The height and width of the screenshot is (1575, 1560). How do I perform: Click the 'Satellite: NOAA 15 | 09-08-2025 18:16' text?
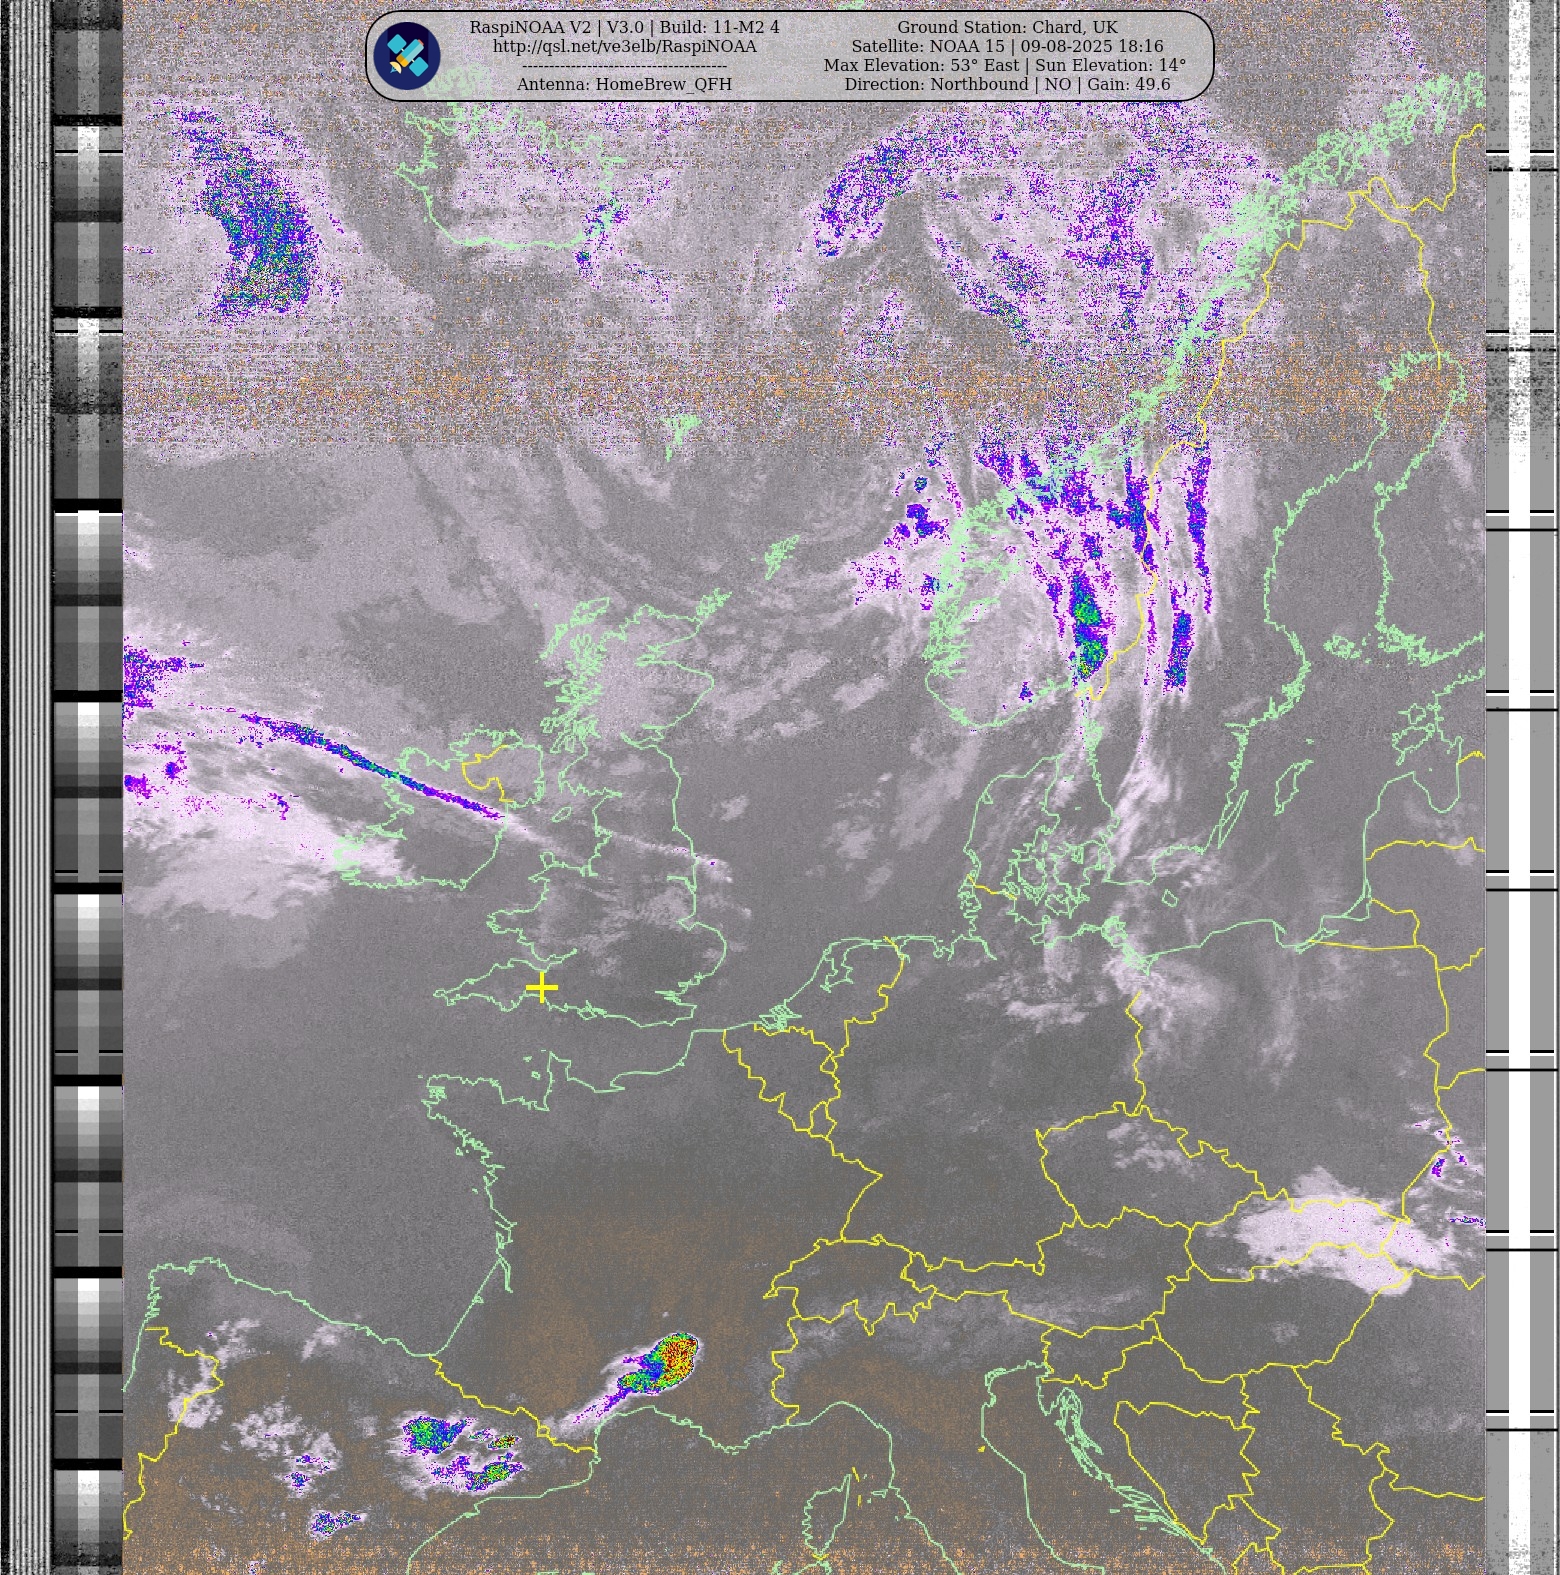[1007, 46]
